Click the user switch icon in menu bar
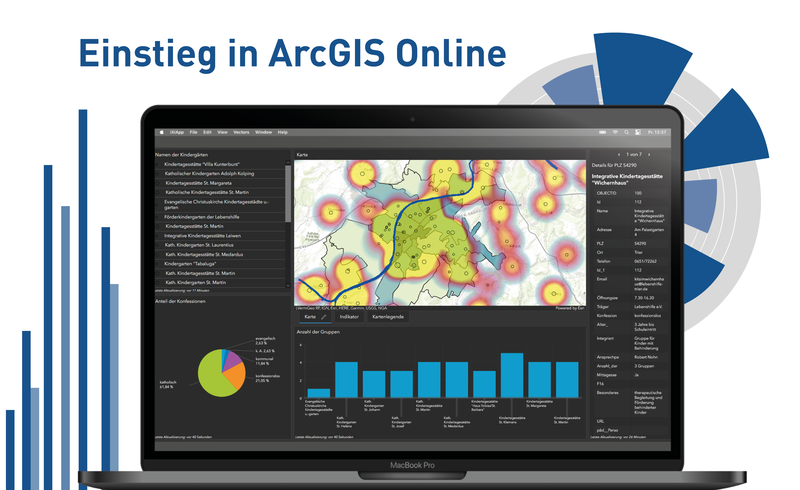Image resolution: width=800 pixels, height=490 pixels. (638, 132)
